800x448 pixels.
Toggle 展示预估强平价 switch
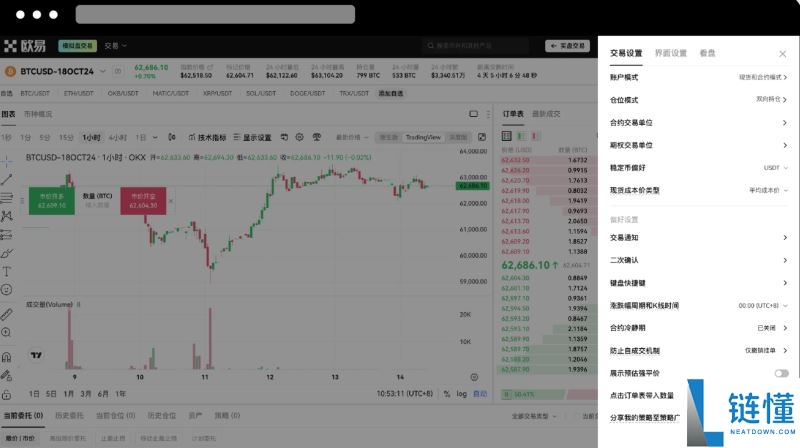(781, 374)
